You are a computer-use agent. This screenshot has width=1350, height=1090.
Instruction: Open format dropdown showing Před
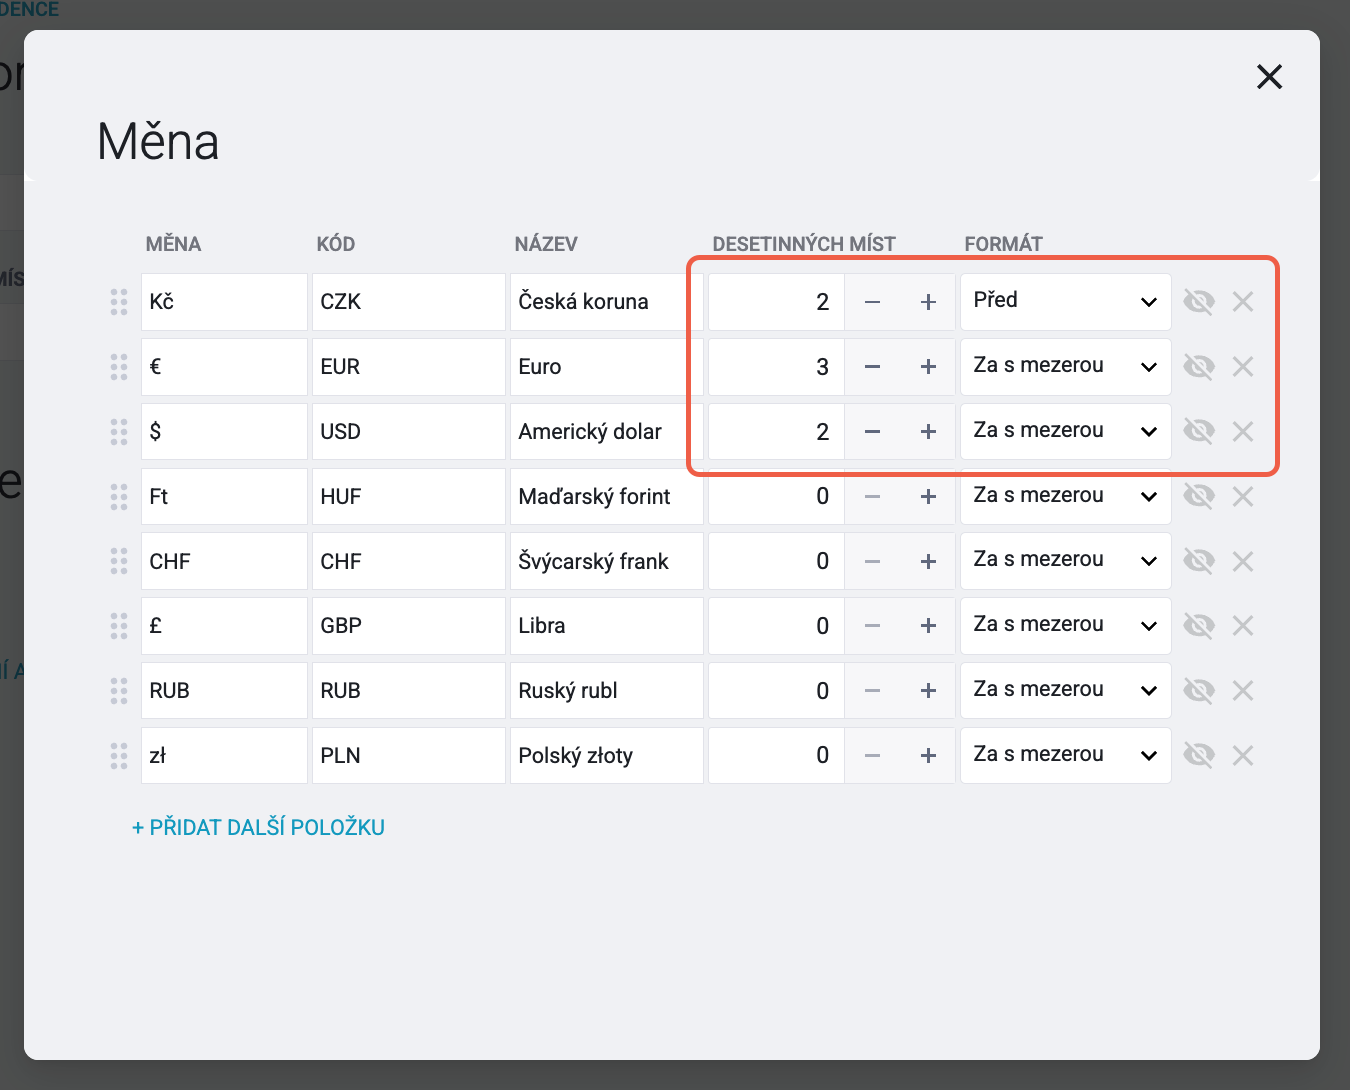point(1065,302)
